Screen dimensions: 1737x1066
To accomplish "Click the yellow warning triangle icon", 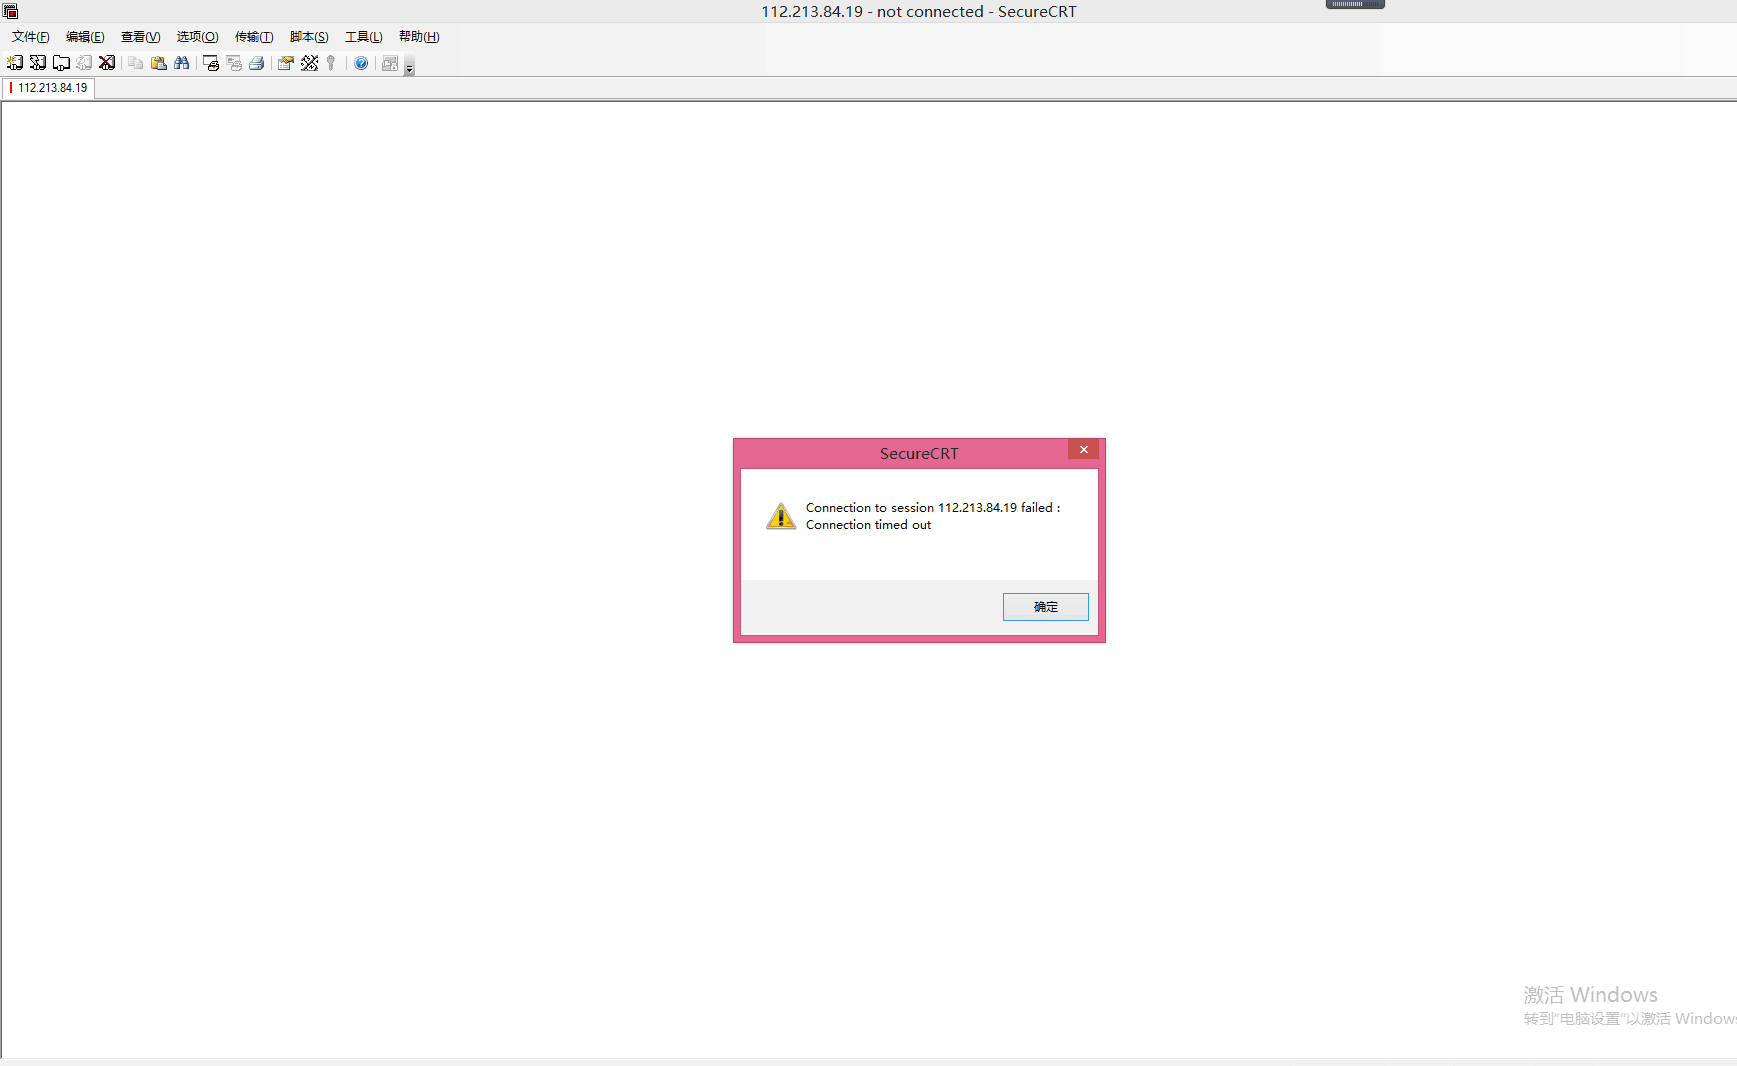I will [781, 516].
